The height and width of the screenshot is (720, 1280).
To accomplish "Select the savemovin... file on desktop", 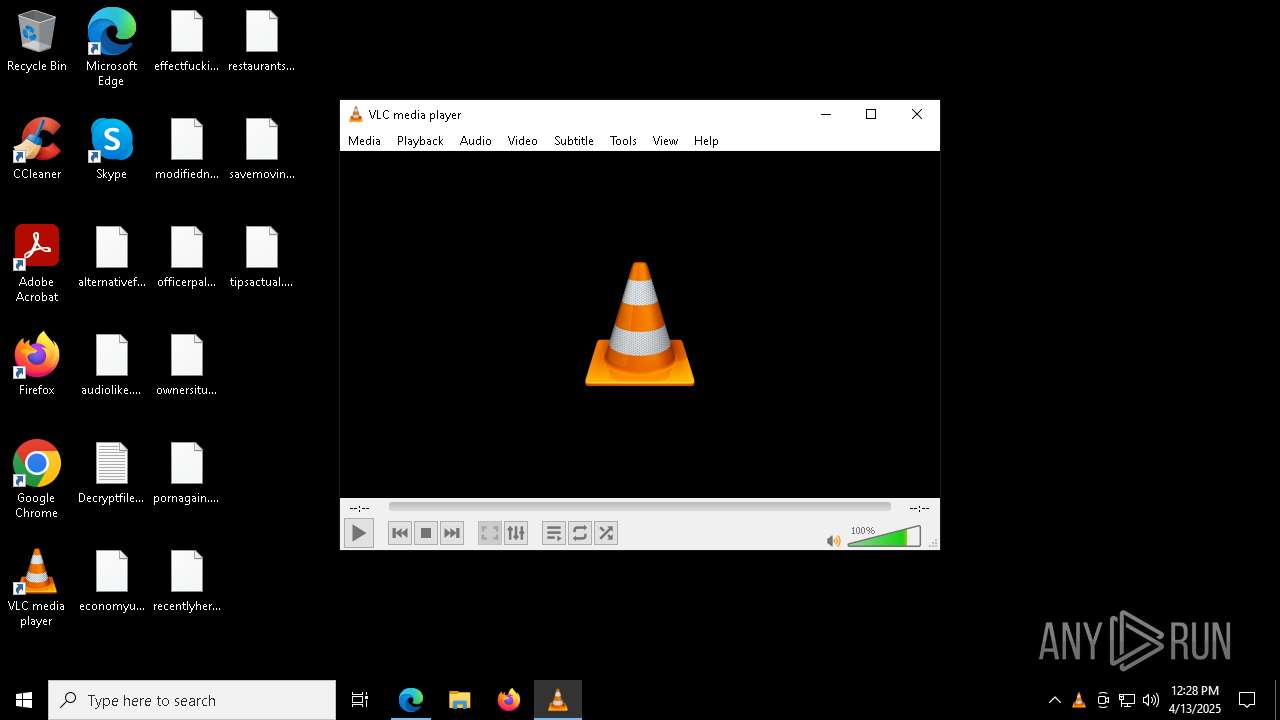I will pyautogui.click(x=261, y=149).
